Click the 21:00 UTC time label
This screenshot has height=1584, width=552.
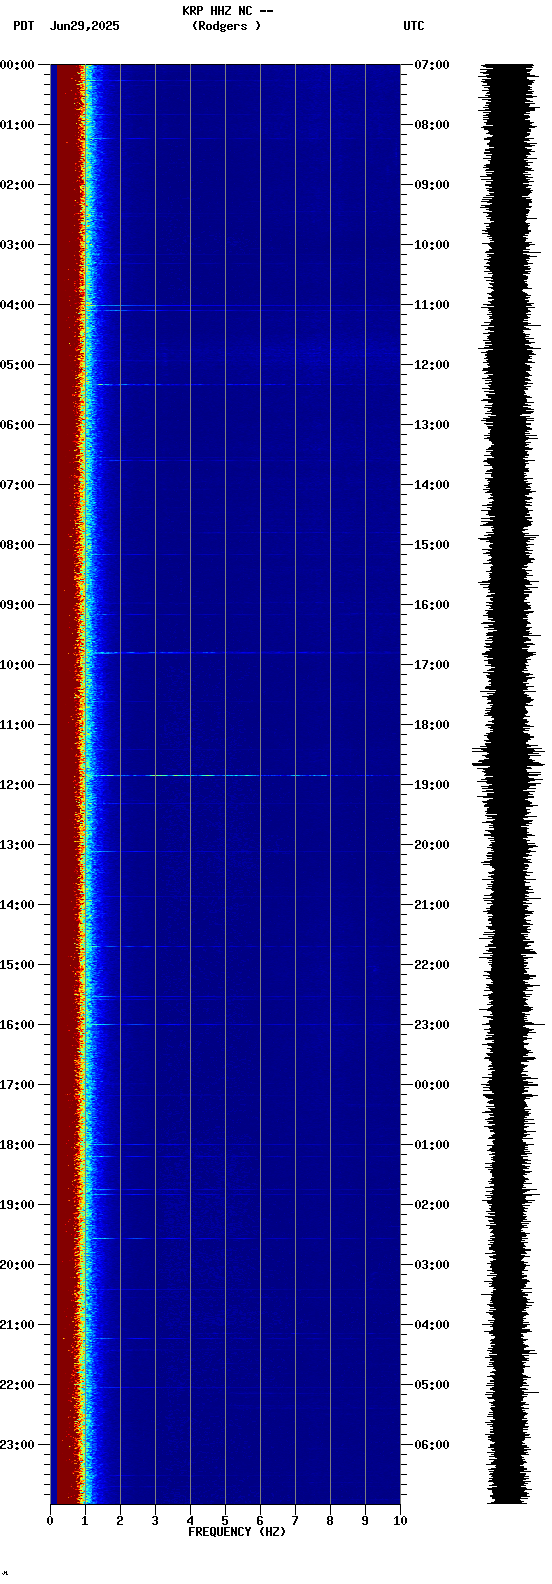(x=432, y=905)
